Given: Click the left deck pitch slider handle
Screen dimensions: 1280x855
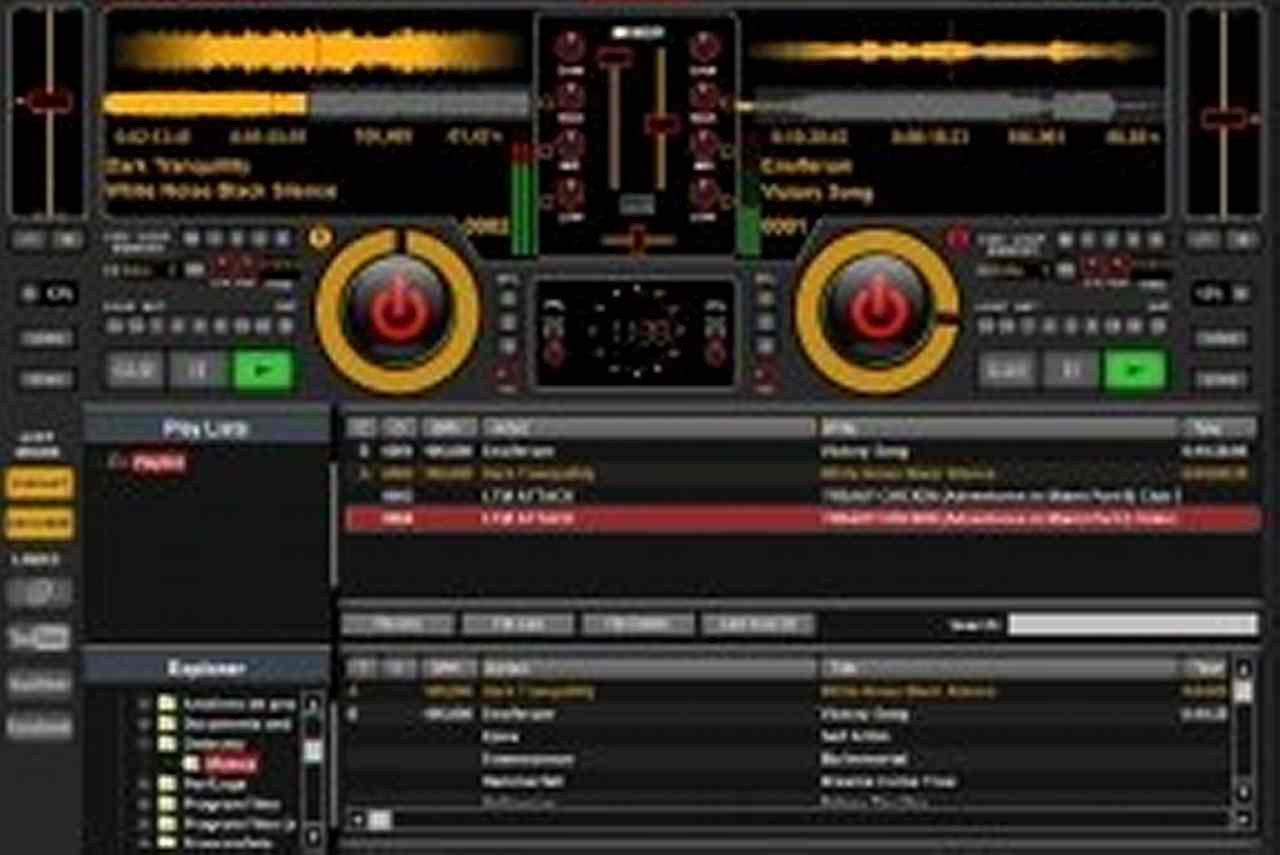Looking at the screenshot, I should [47, 100].
